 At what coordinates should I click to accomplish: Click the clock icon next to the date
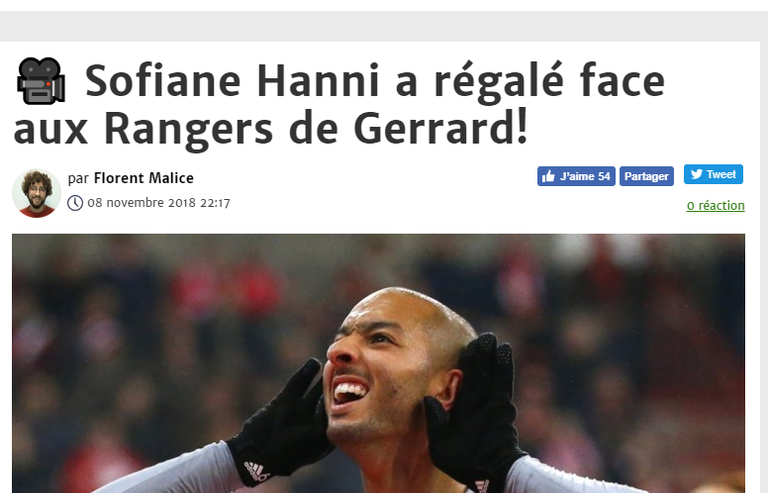(x=75, y=203)
